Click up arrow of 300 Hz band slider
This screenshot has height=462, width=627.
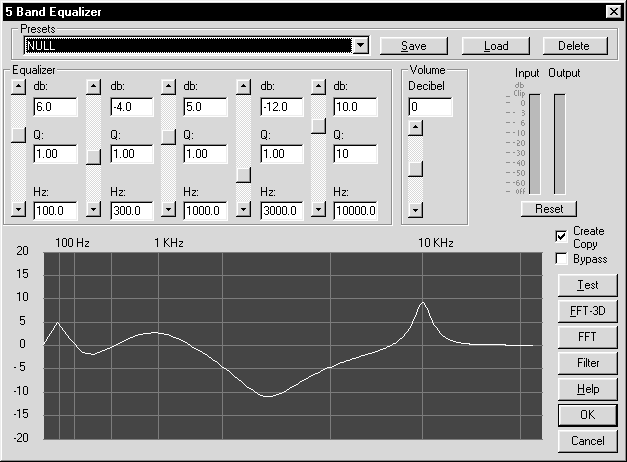point(93,87)
